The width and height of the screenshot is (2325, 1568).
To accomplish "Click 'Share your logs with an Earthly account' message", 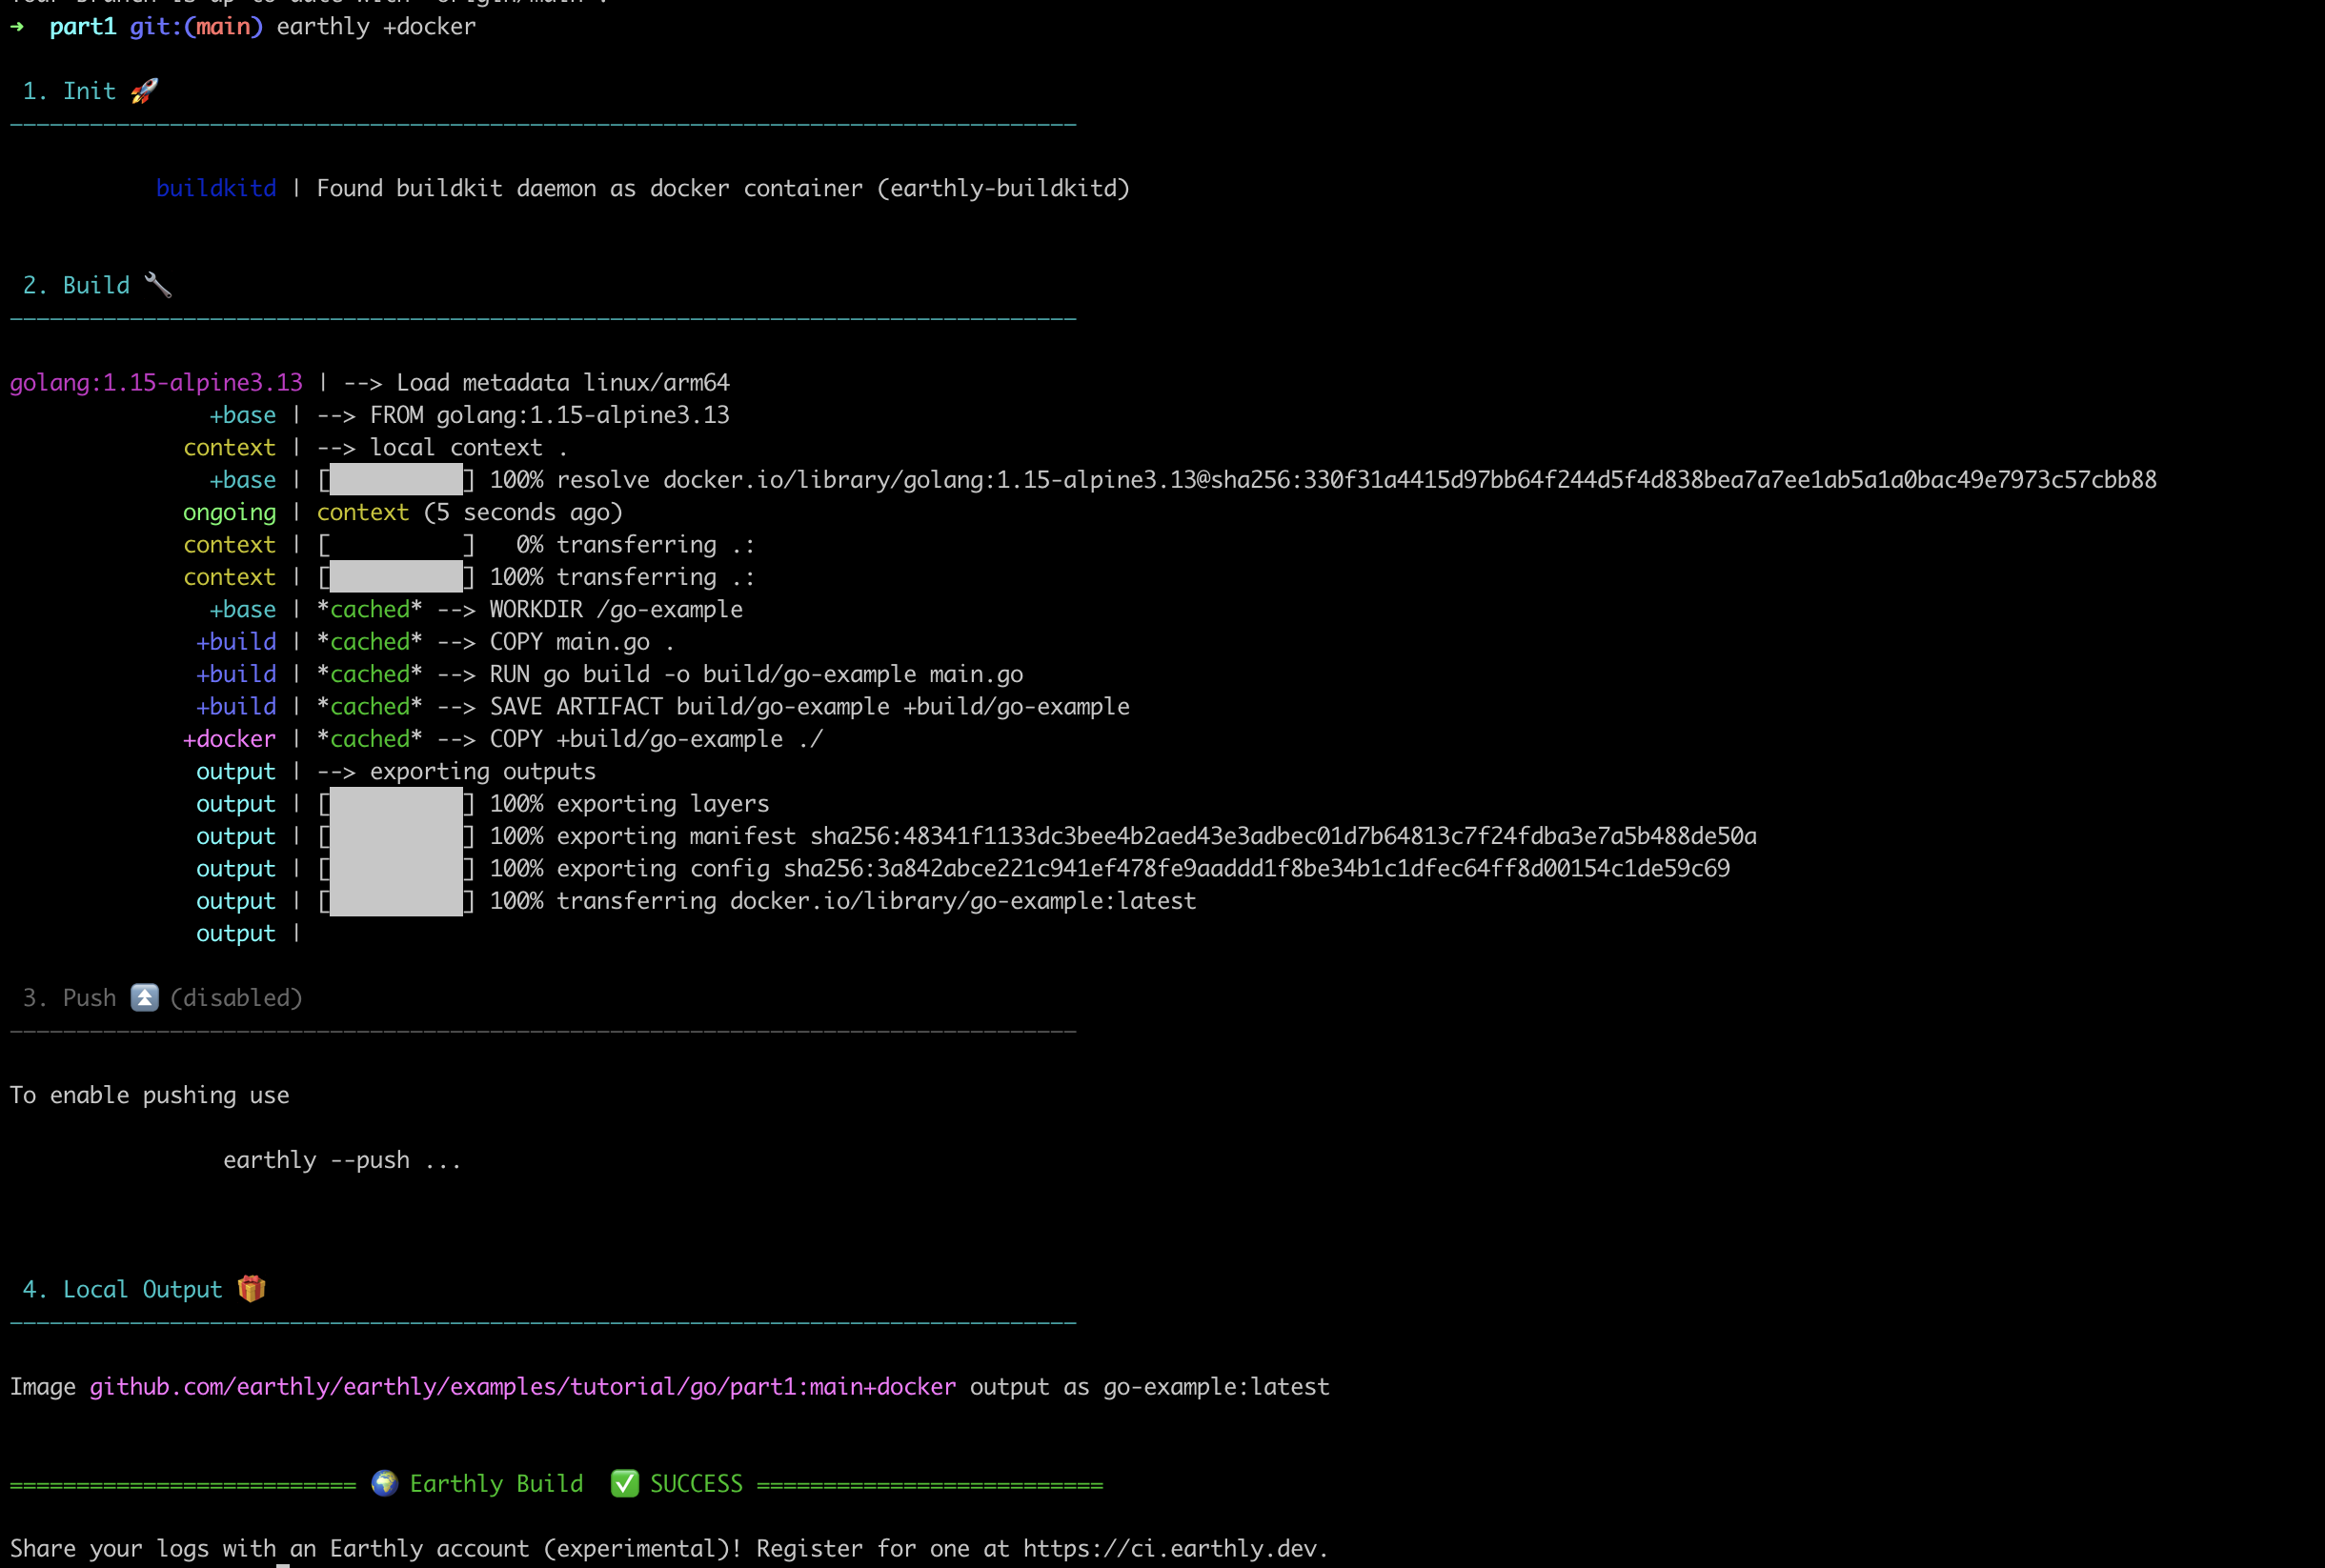I will (376, 1549).
